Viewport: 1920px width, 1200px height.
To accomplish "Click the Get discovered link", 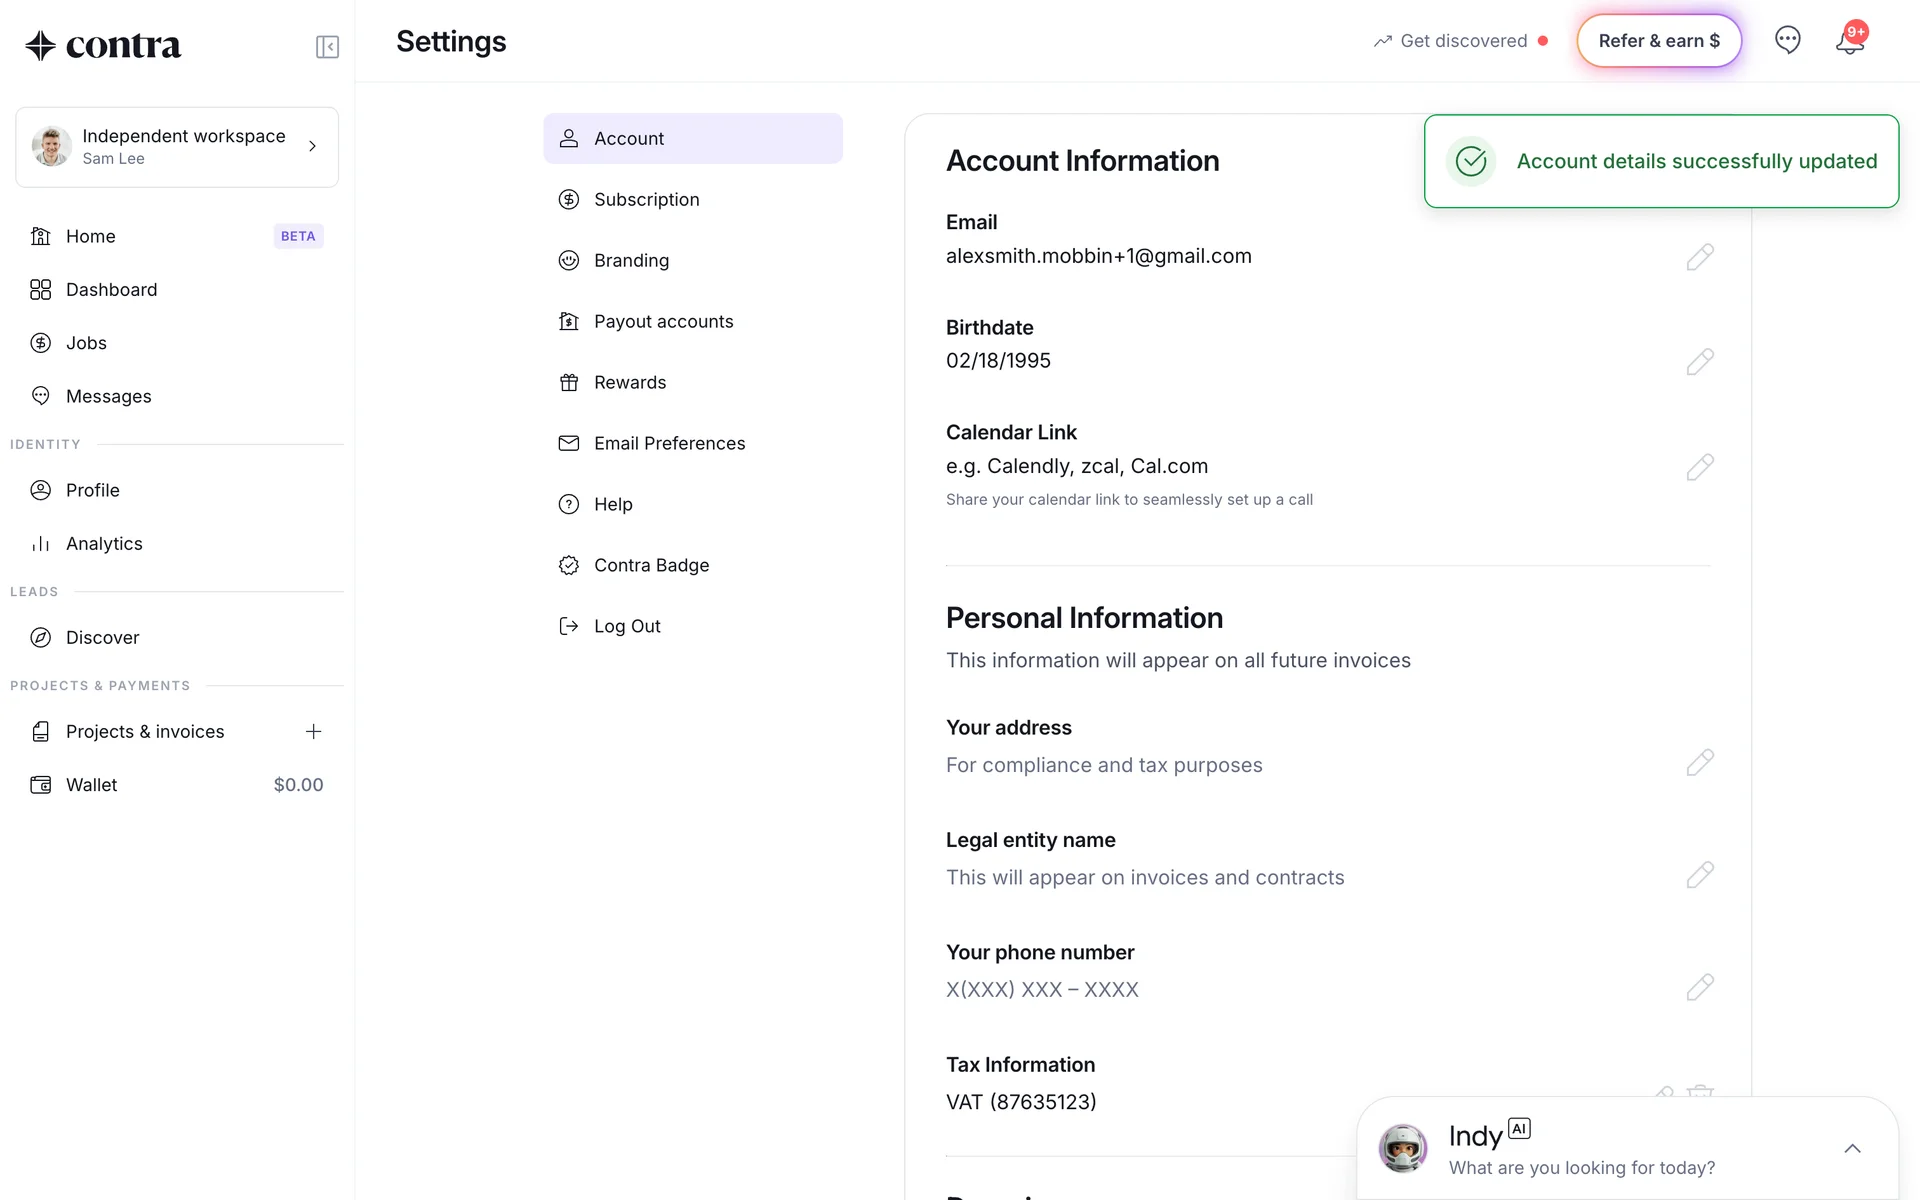I will coord(1462,41).
